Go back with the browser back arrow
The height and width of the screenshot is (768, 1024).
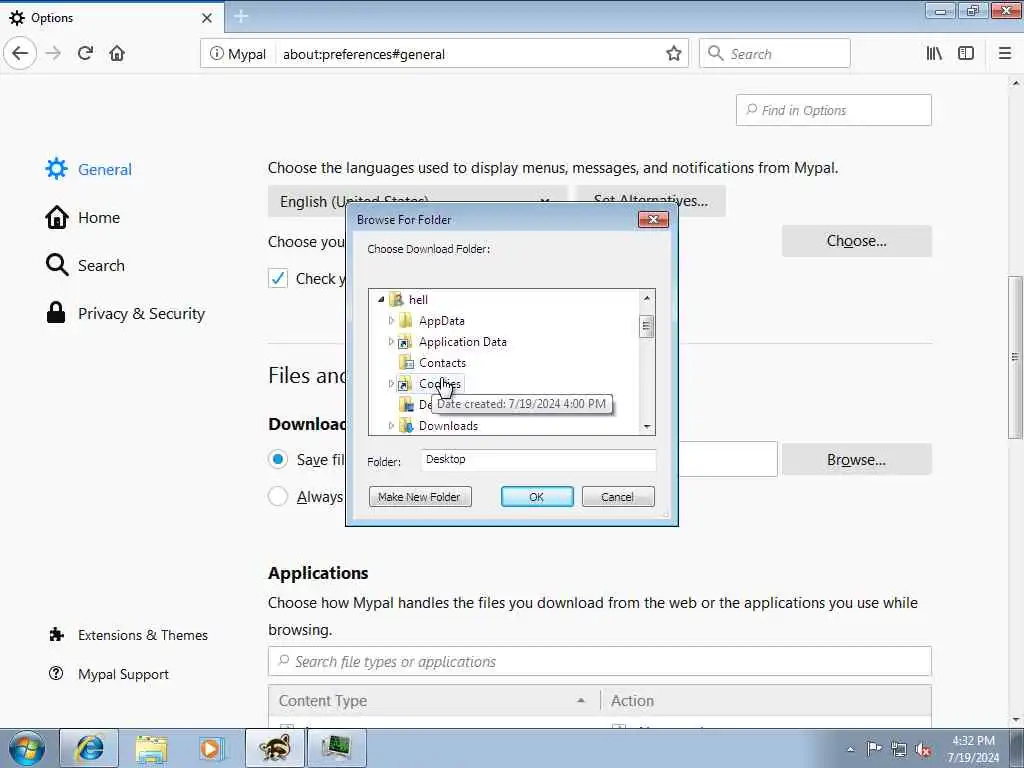pyautogui.click(x=20, y=54)
